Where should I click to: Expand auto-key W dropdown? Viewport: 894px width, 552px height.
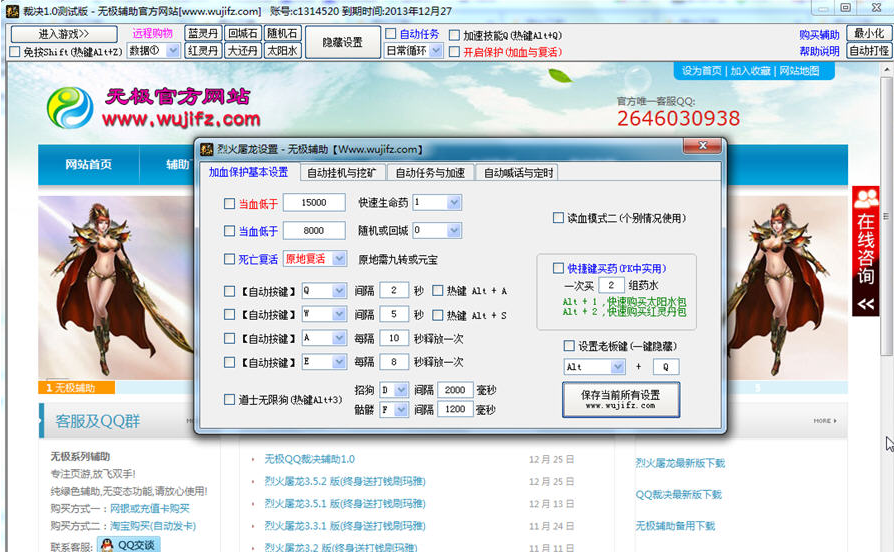(339, 314)
